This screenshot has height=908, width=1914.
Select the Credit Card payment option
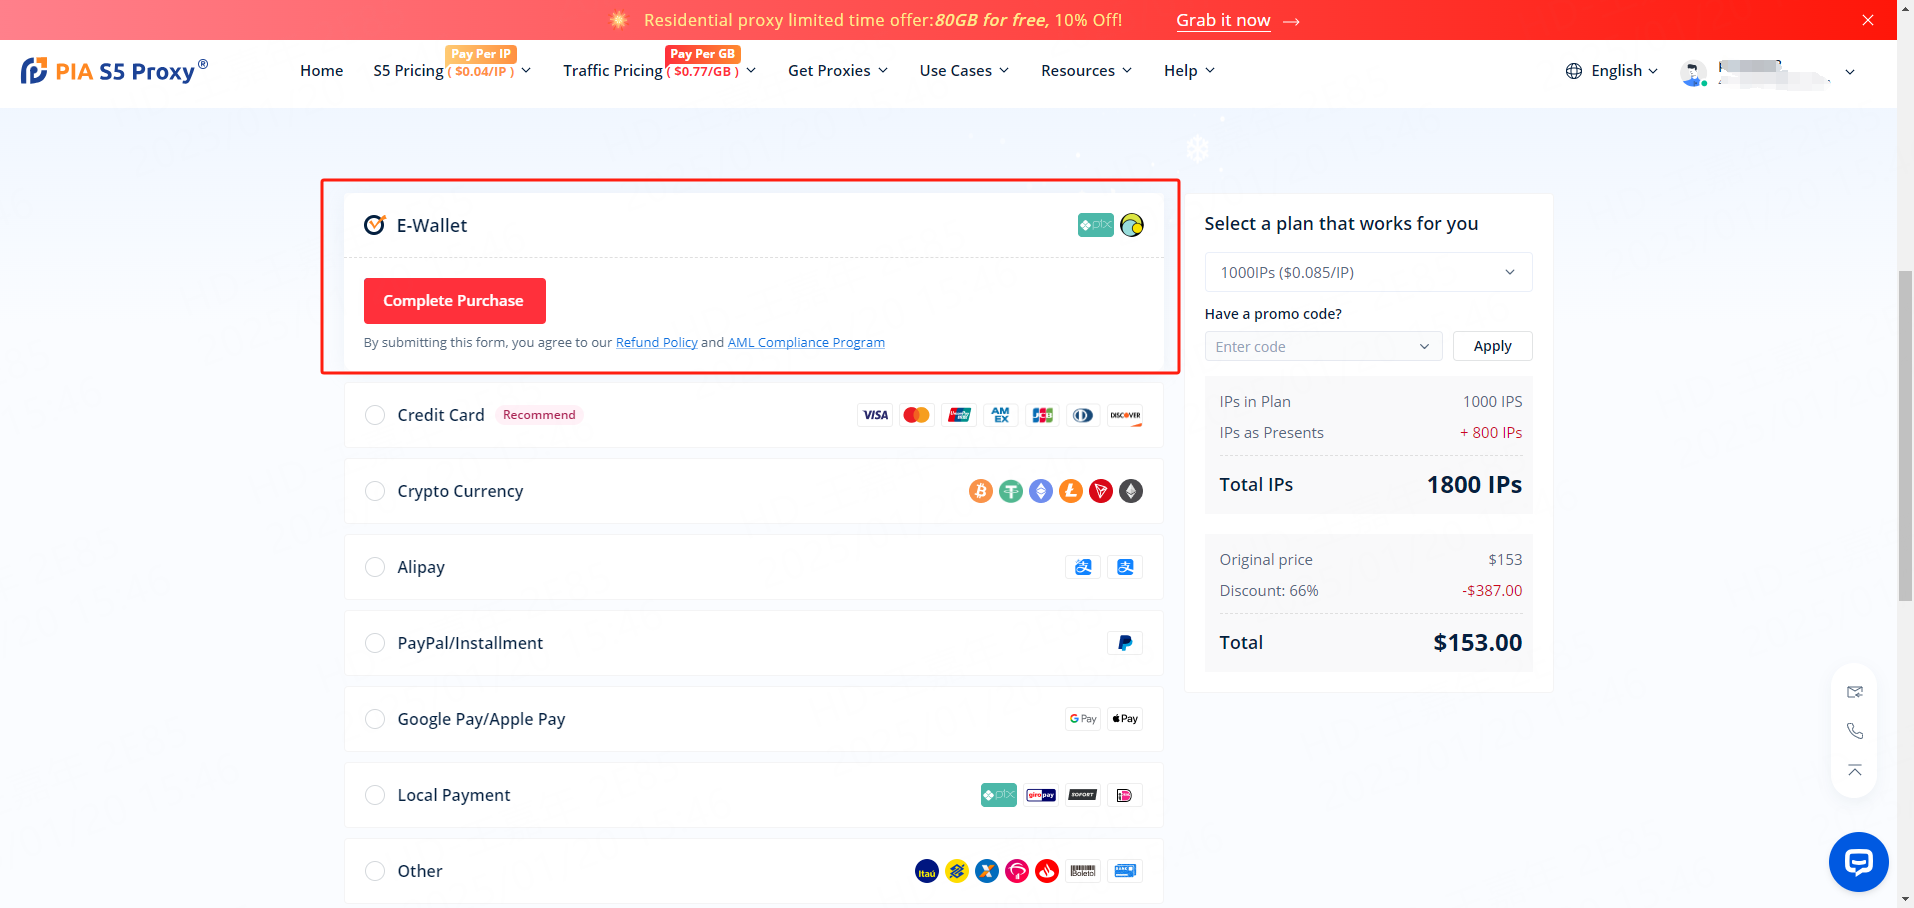click(375, 415)
